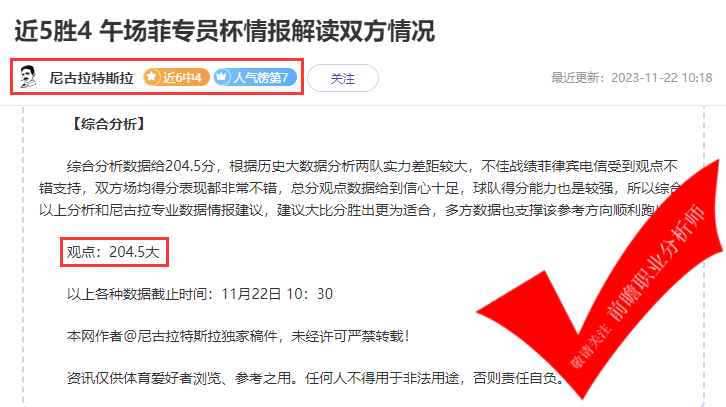This screenshot has height=407, width=726.
Task: Select the 近6中4 orange badge
Action: click(x=176, y=77)
